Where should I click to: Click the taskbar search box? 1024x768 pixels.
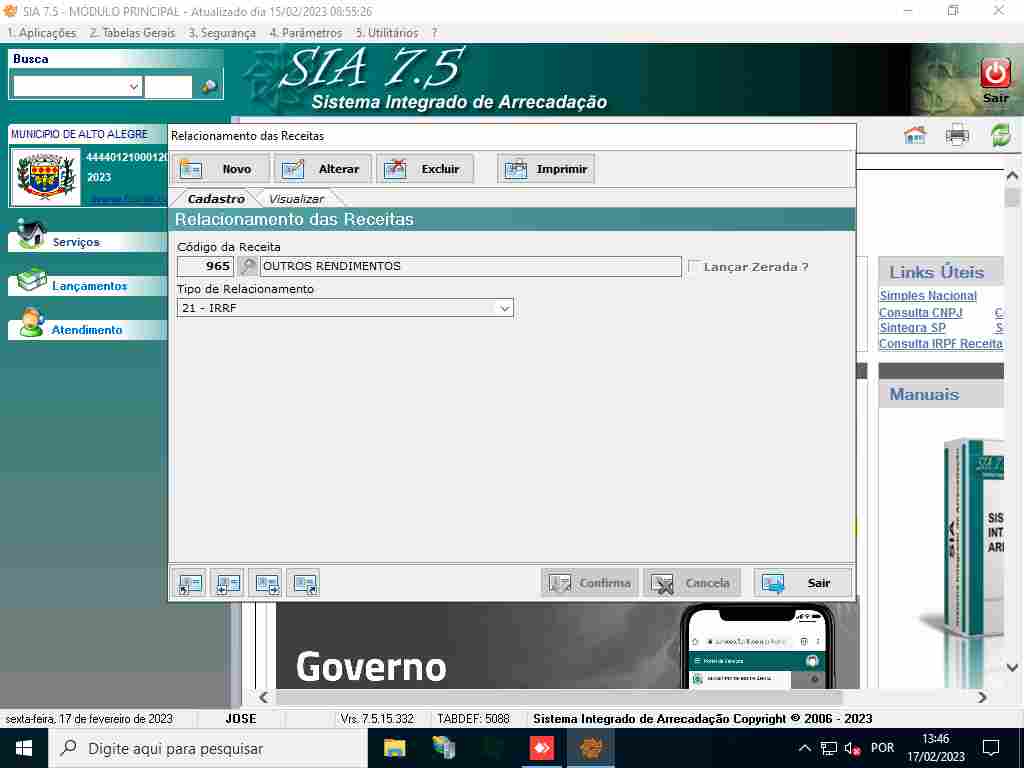208,748
